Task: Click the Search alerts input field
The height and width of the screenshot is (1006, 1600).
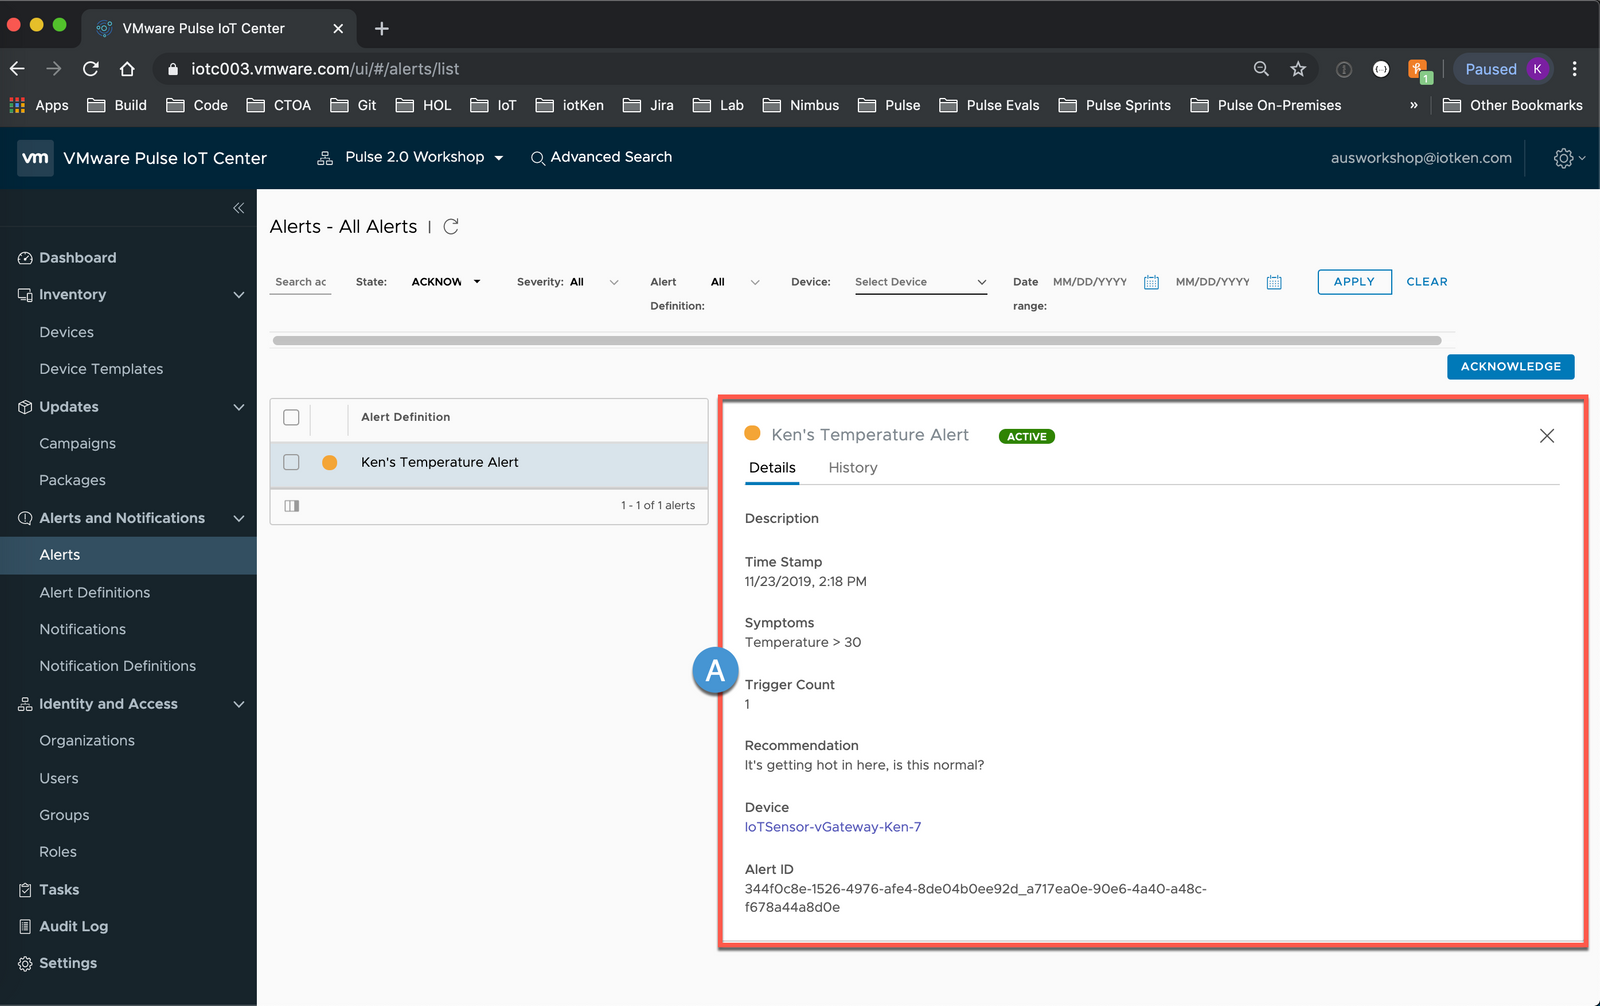Action: coord(301,282)
